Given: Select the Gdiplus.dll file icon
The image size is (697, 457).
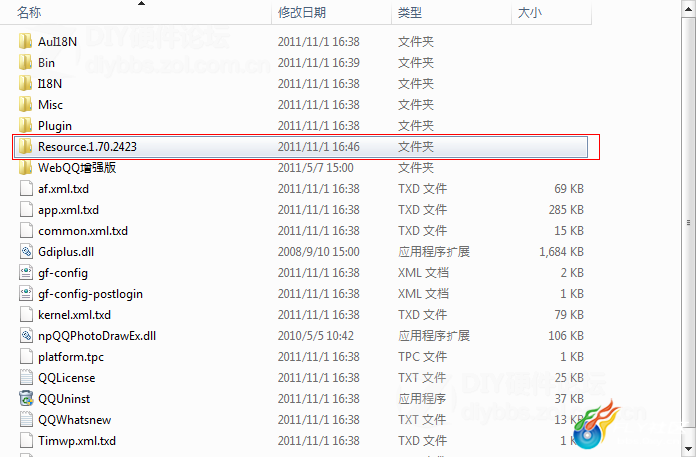Looking at the screenshot, I should pyautogui.click(x=26, y=252).
